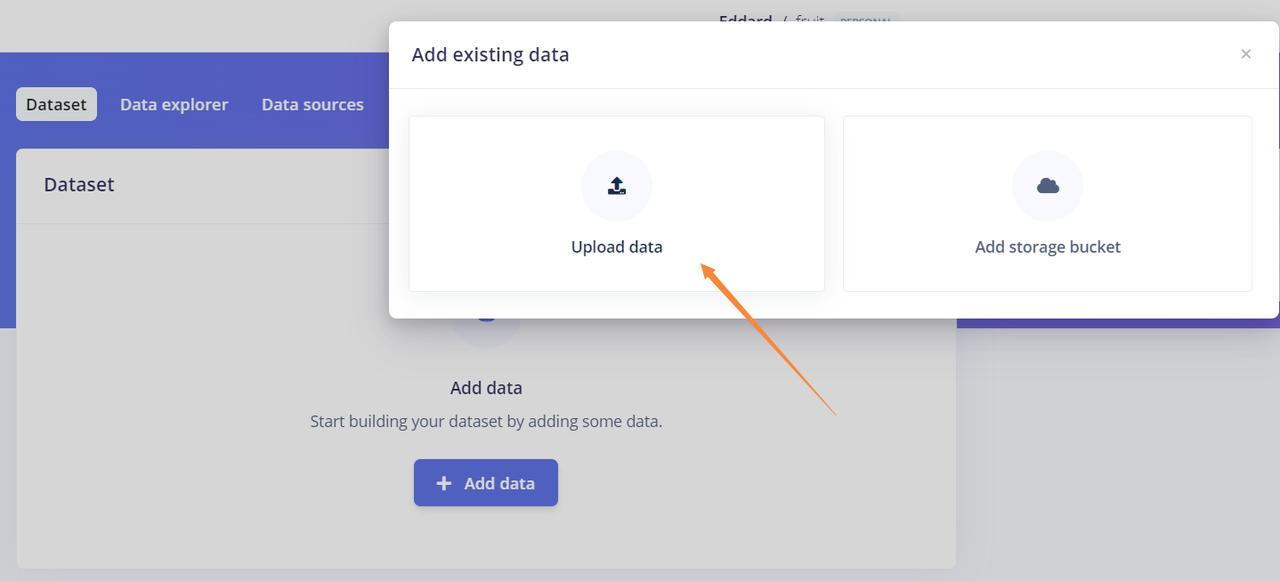Select the Add storage bucket card
Image resolution: width=1280 pixels, height=581 pixels.
pyautogui.click(x=1048, y=204)
